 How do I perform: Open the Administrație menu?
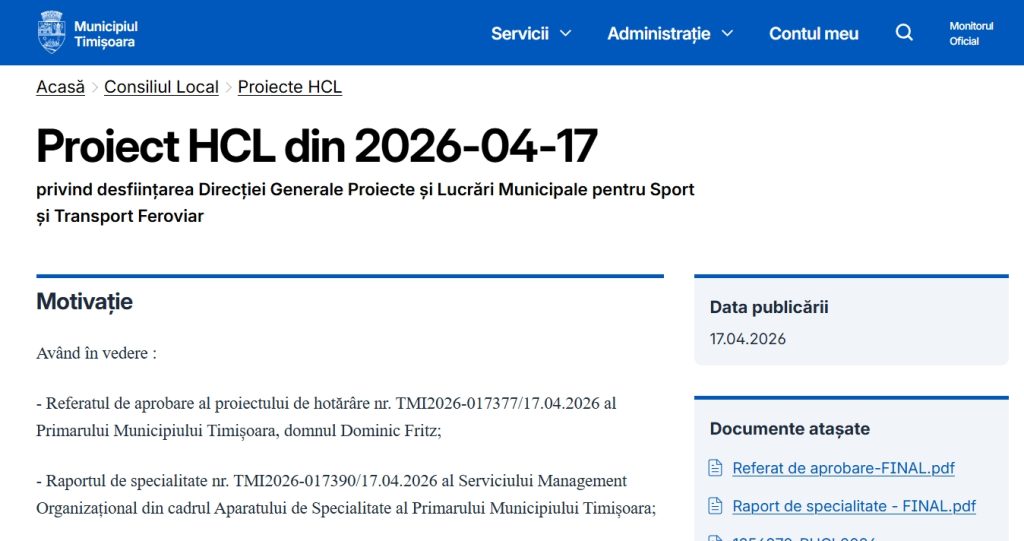tap(658, 33)
